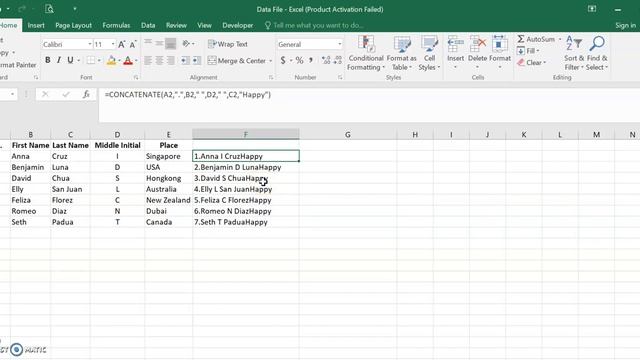Click the Accounting dollar format icon
The width and height of the screenshot is (640, 360).
click(283, 60)
